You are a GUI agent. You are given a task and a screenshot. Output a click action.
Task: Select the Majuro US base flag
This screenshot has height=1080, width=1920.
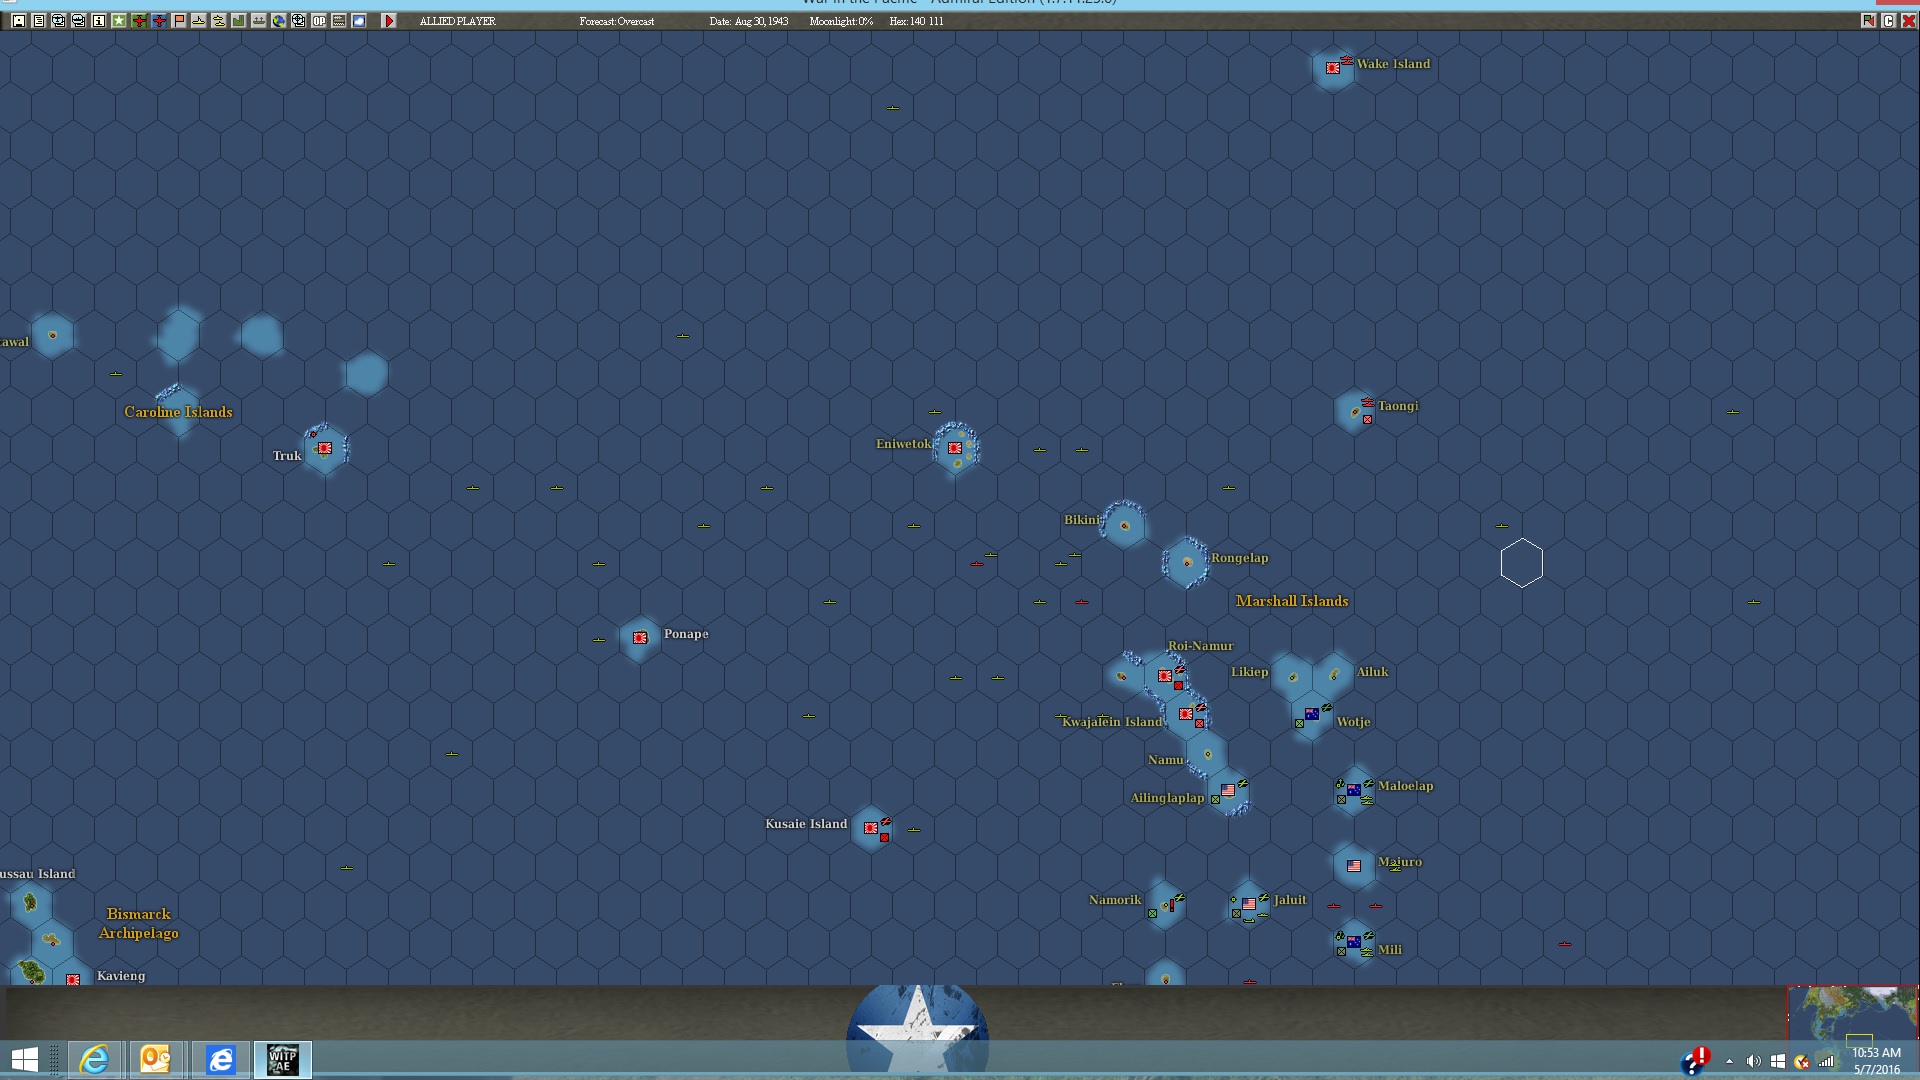tap(1354, 866)
